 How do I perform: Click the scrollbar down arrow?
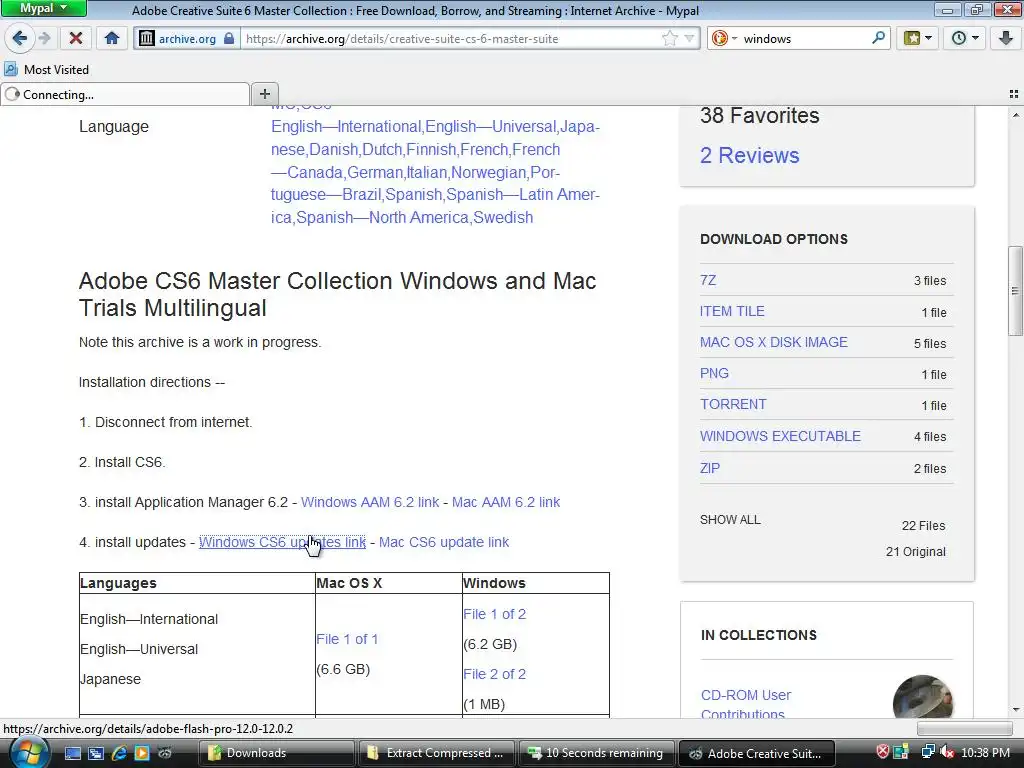[x=1015, y=710]
